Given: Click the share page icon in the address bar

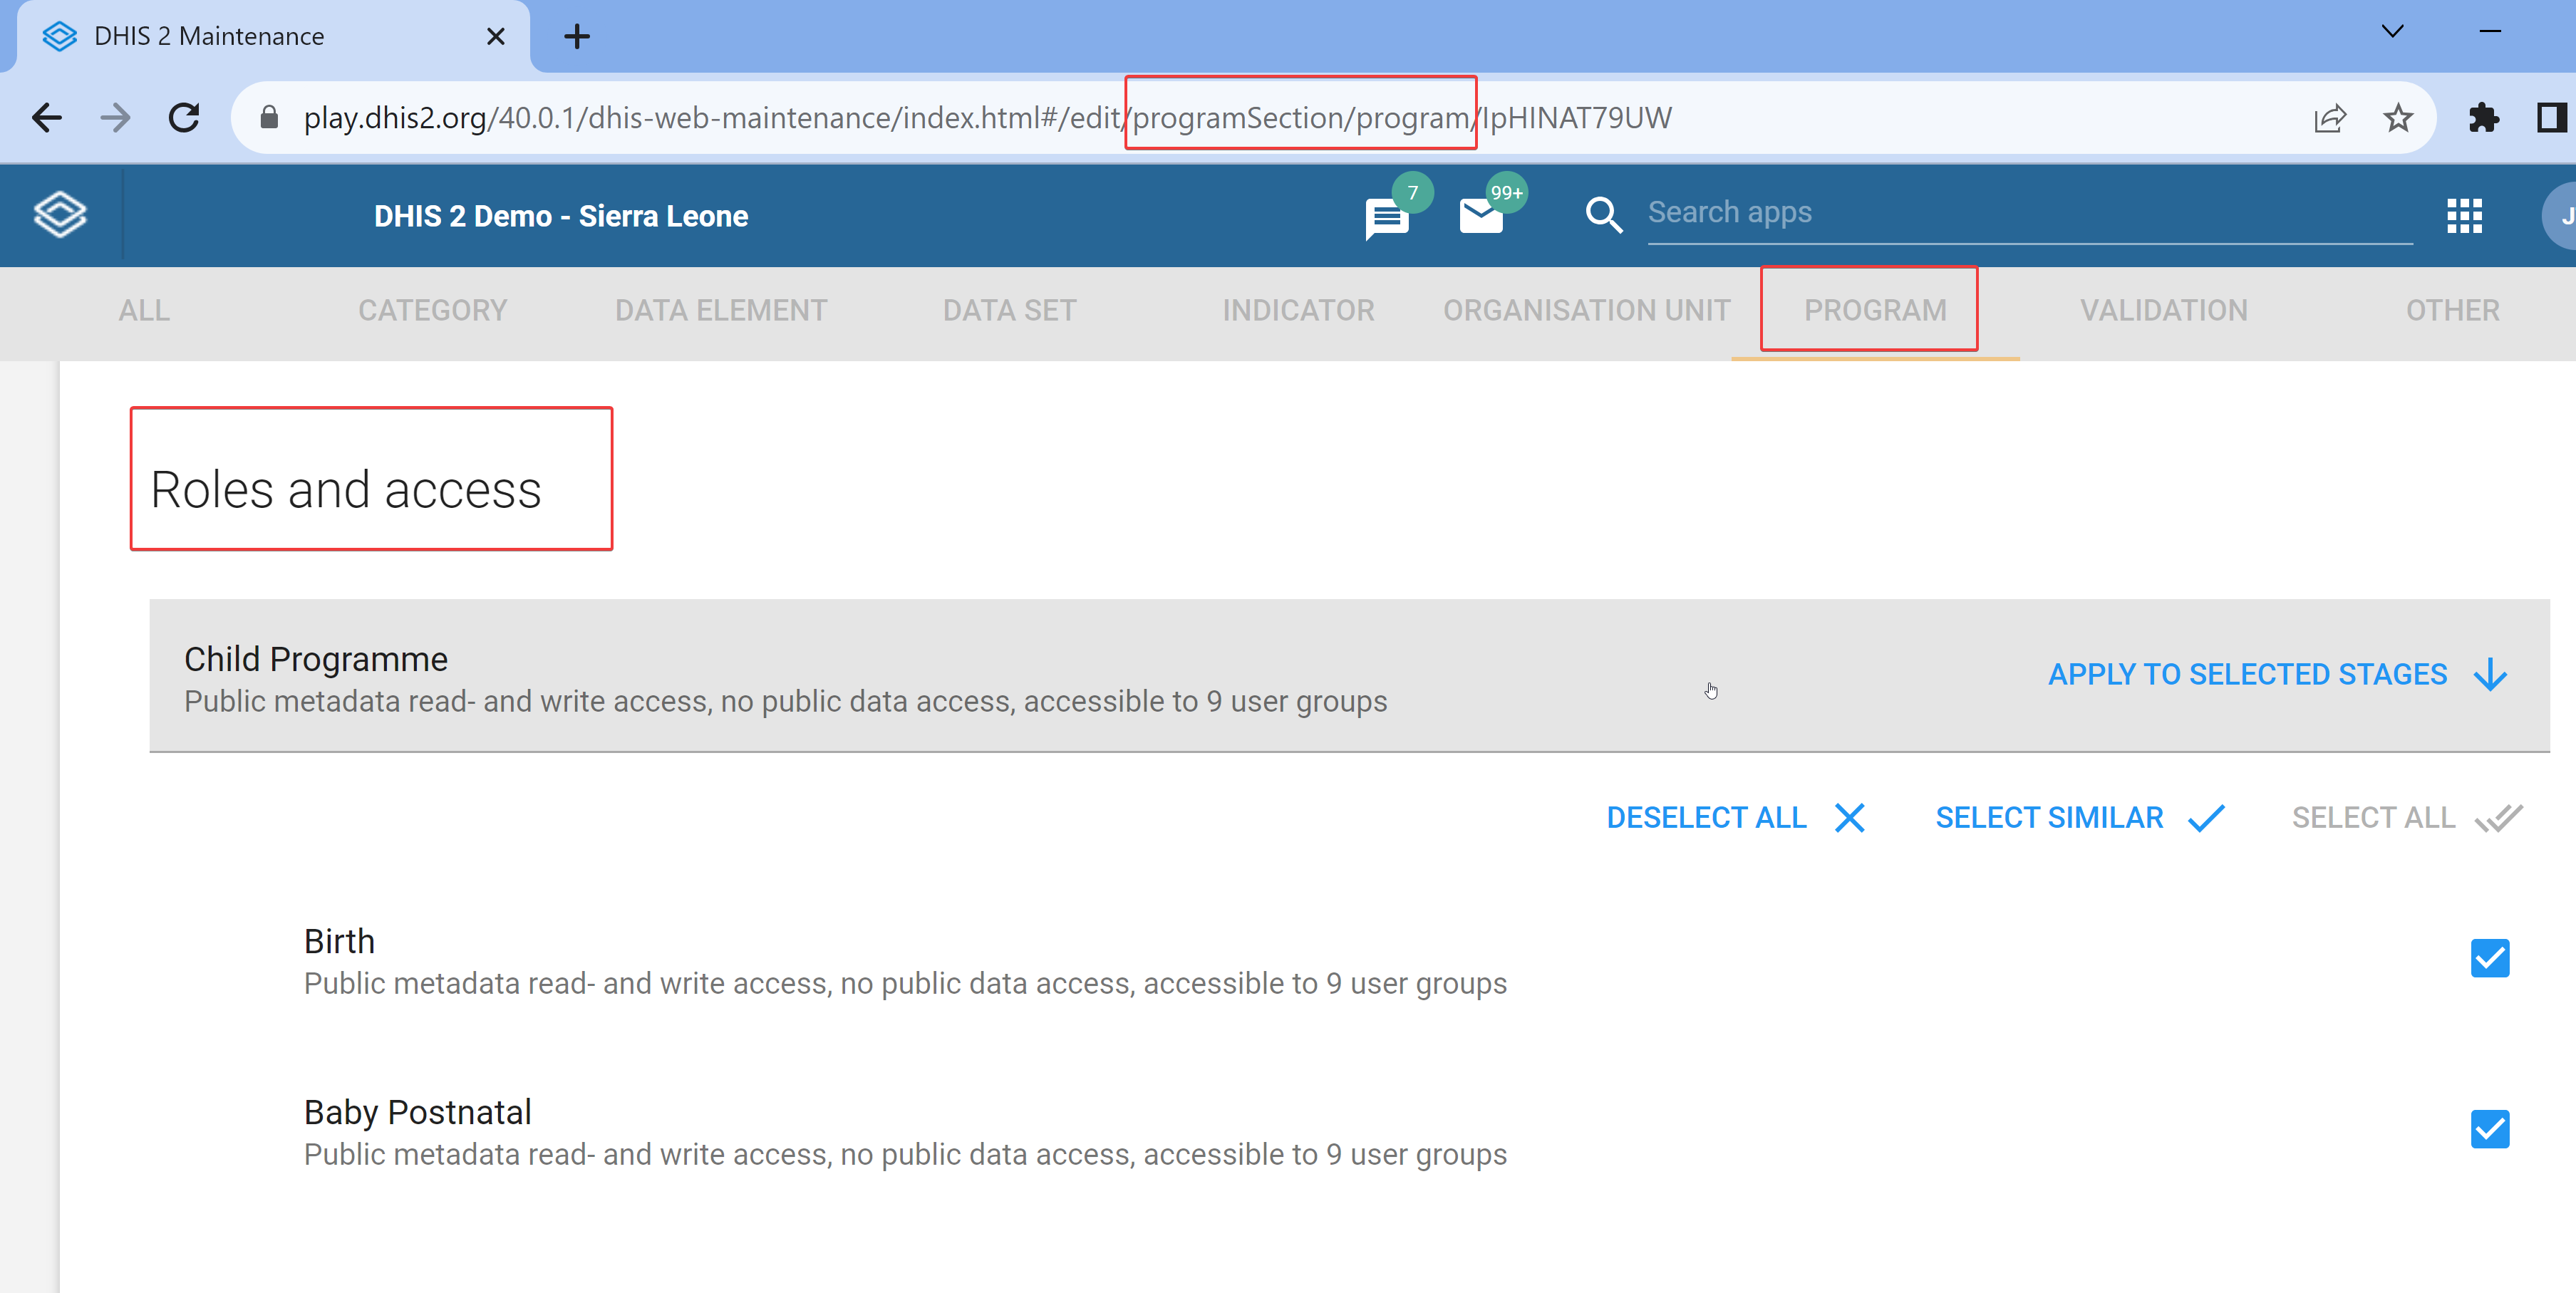Looking at the screenshot, I should click(2329, 118).
